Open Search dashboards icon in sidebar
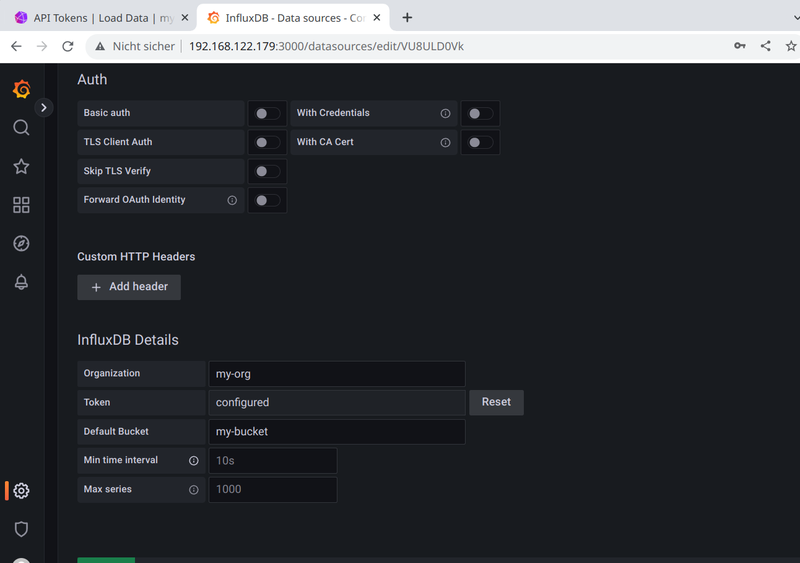Screen dimensions: 800x563 point(21,128)
